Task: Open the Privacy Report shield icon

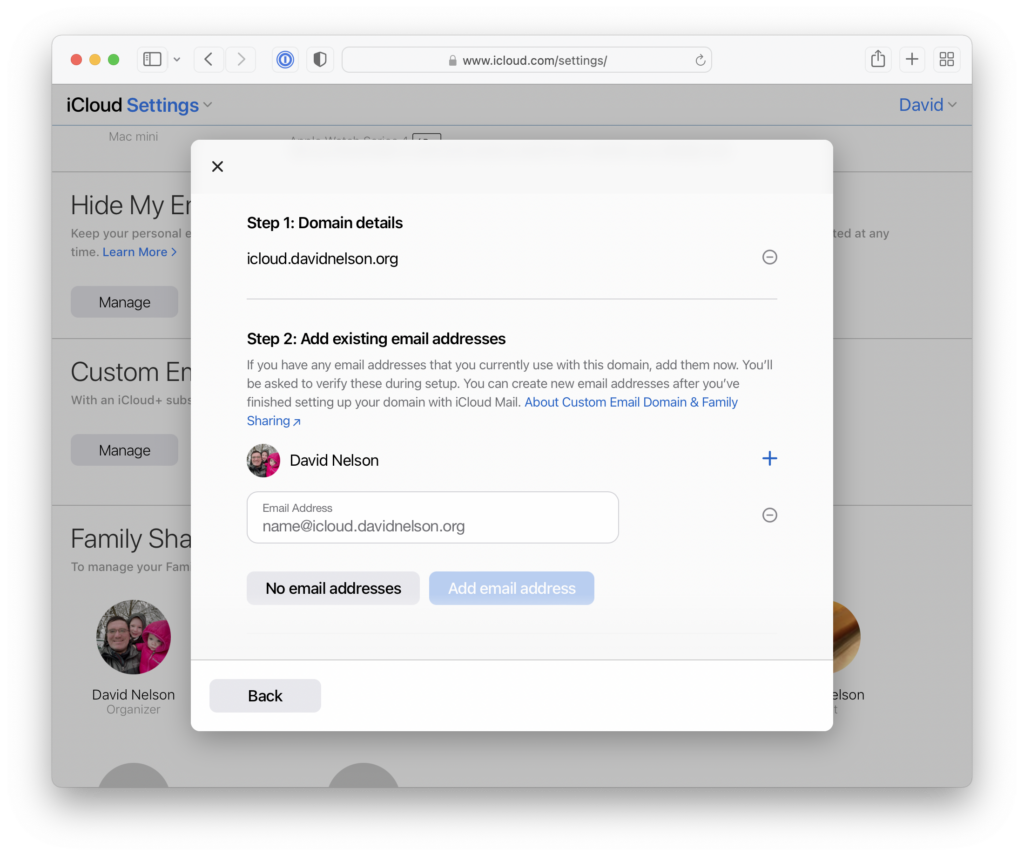Action: [319, 59]
